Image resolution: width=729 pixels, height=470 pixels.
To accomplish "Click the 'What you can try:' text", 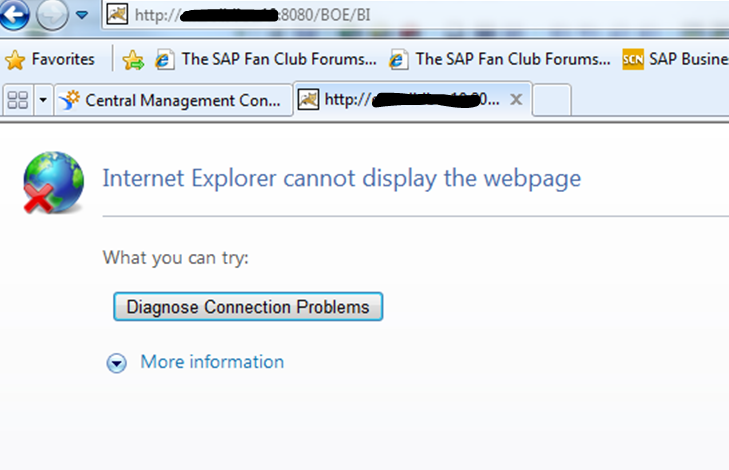I will click(176, 258).
